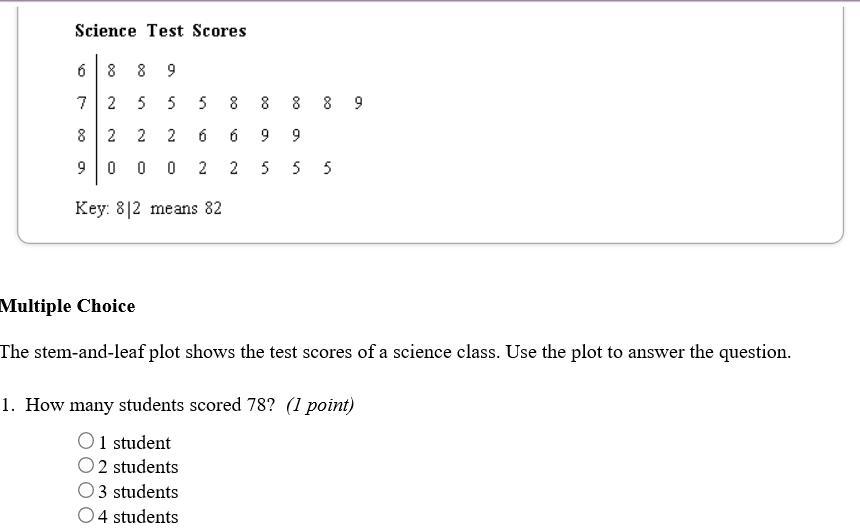The width and height of the screenshot is (860, 528).
Task: Click stem 9 in the plot
Action: (x=82, y=168)
